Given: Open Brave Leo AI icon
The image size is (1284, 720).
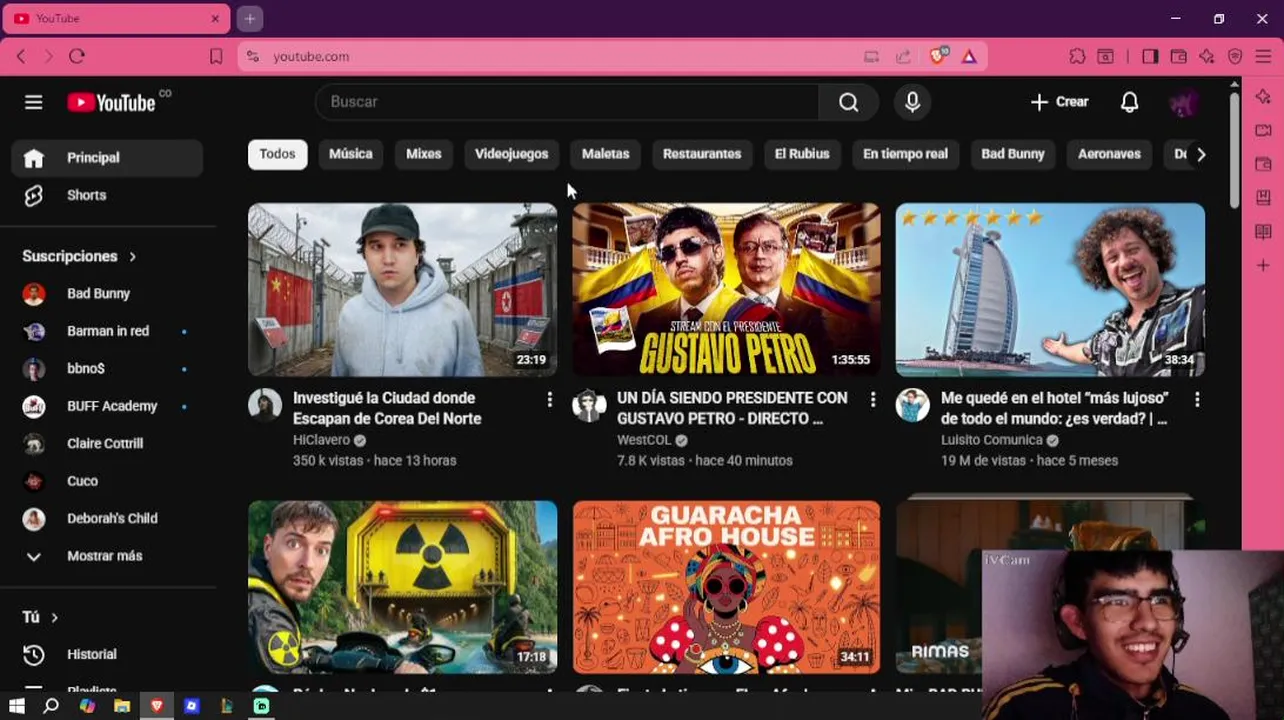Looking at the screenshot, I should 1207,57.
